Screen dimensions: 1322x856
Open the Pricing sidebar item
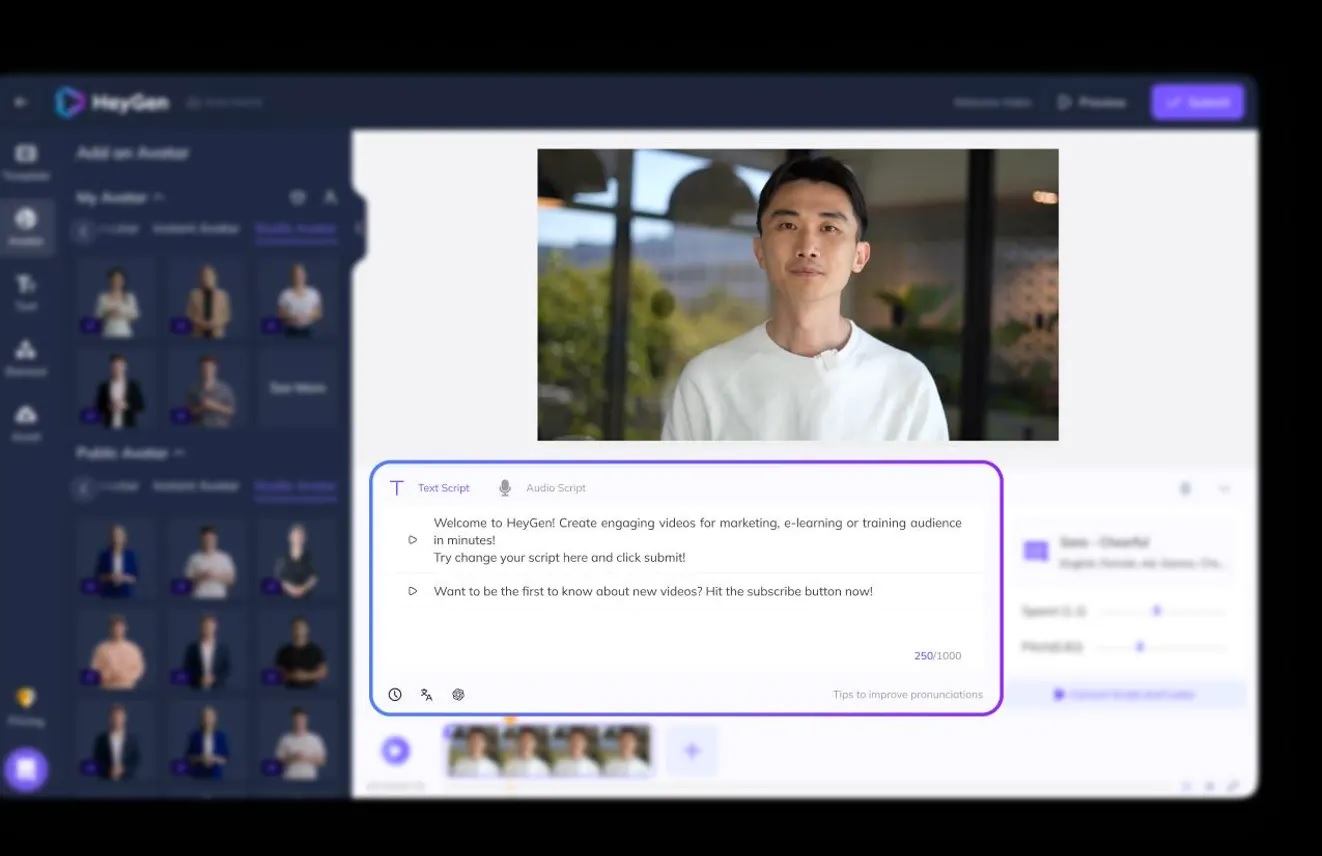tap(26, 705)
